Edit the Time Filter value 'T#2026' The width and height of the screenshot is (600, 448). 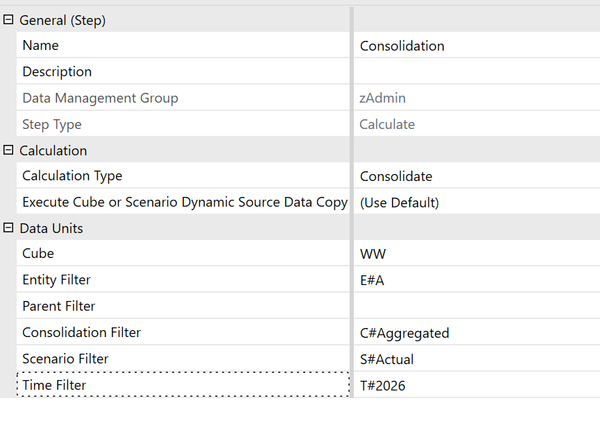[383, 384]
